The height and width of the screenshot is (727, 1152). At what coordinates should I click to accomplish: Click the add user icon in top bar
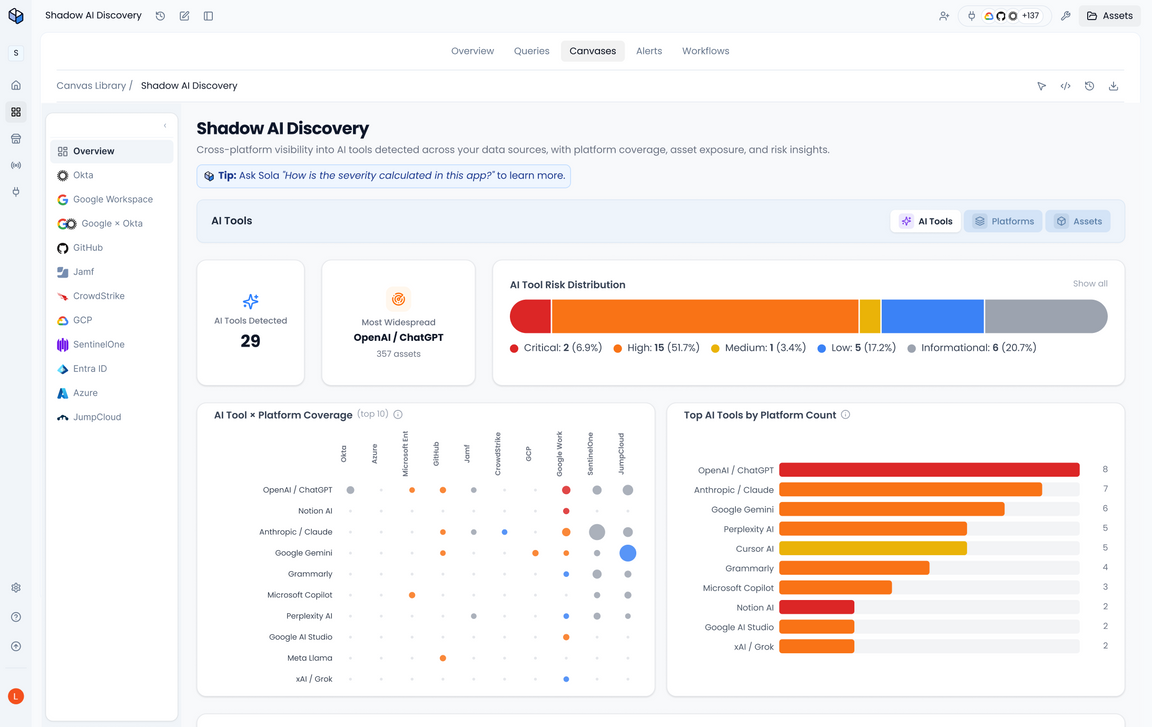tap(944, 15)
